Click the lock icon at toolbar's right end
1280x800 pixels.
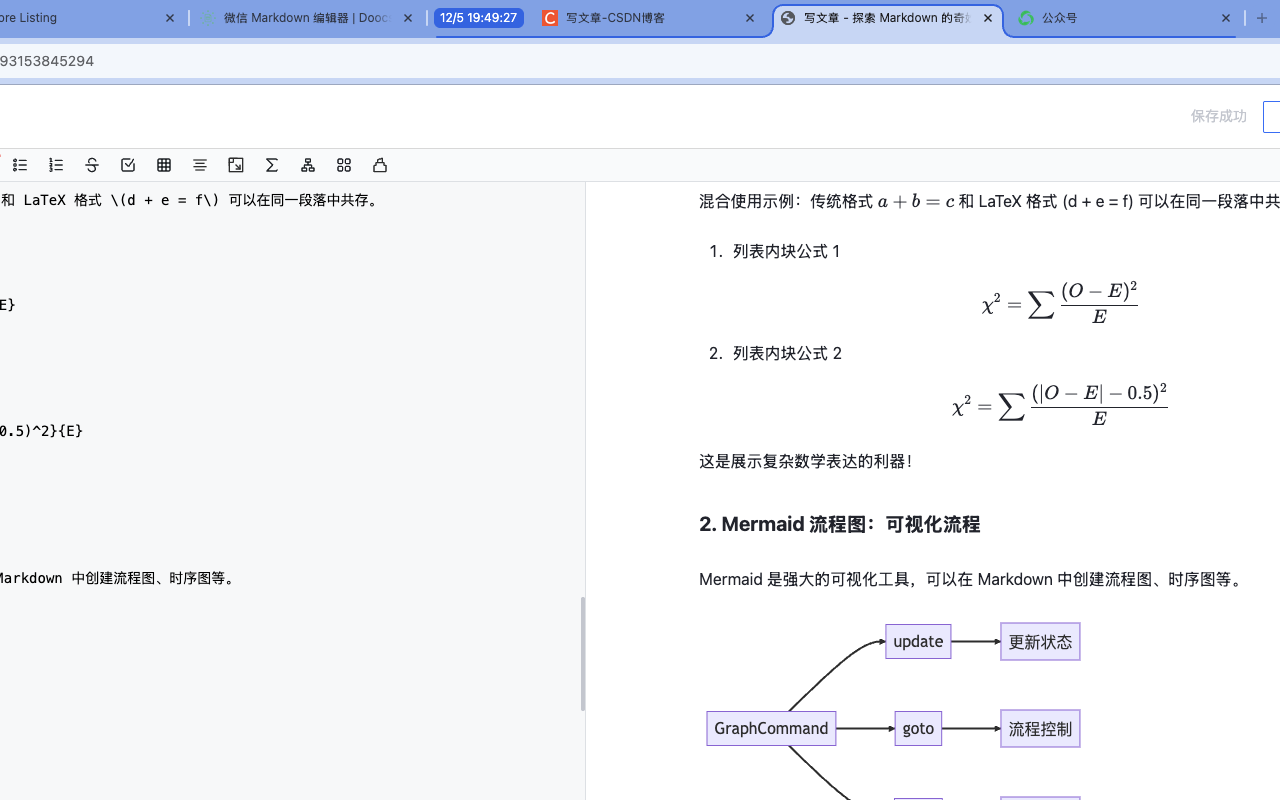click(x=379, y=165)
